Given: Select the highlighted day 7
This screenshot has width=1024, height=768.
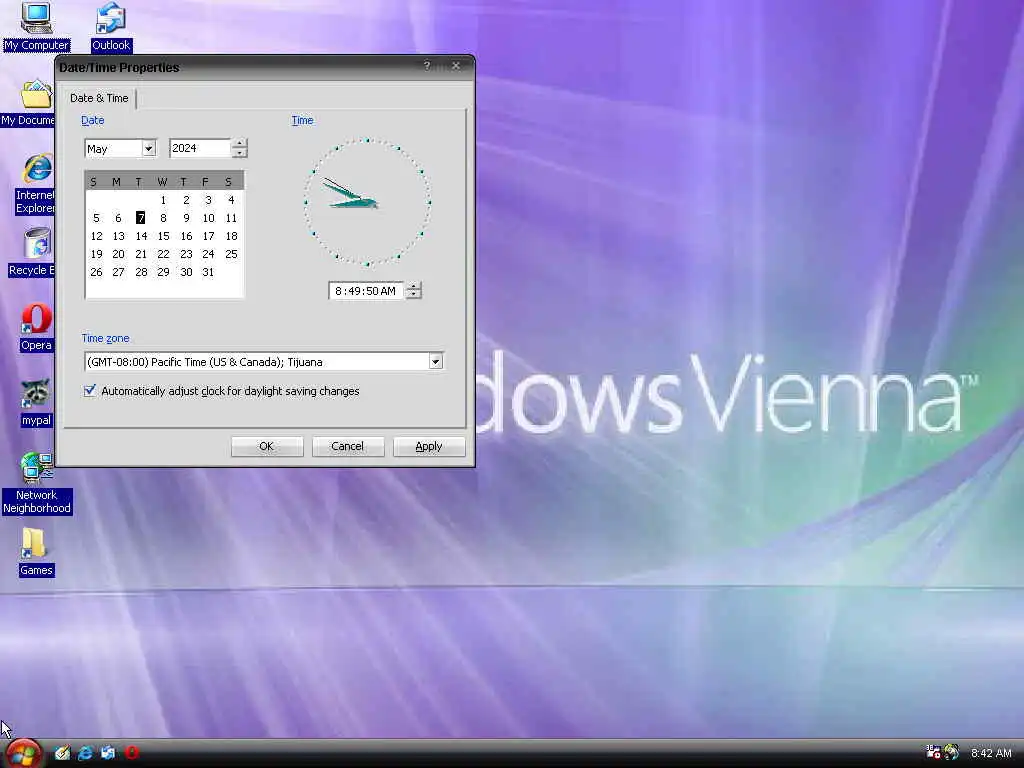Looking at the screenshot, I should point(140,217).
